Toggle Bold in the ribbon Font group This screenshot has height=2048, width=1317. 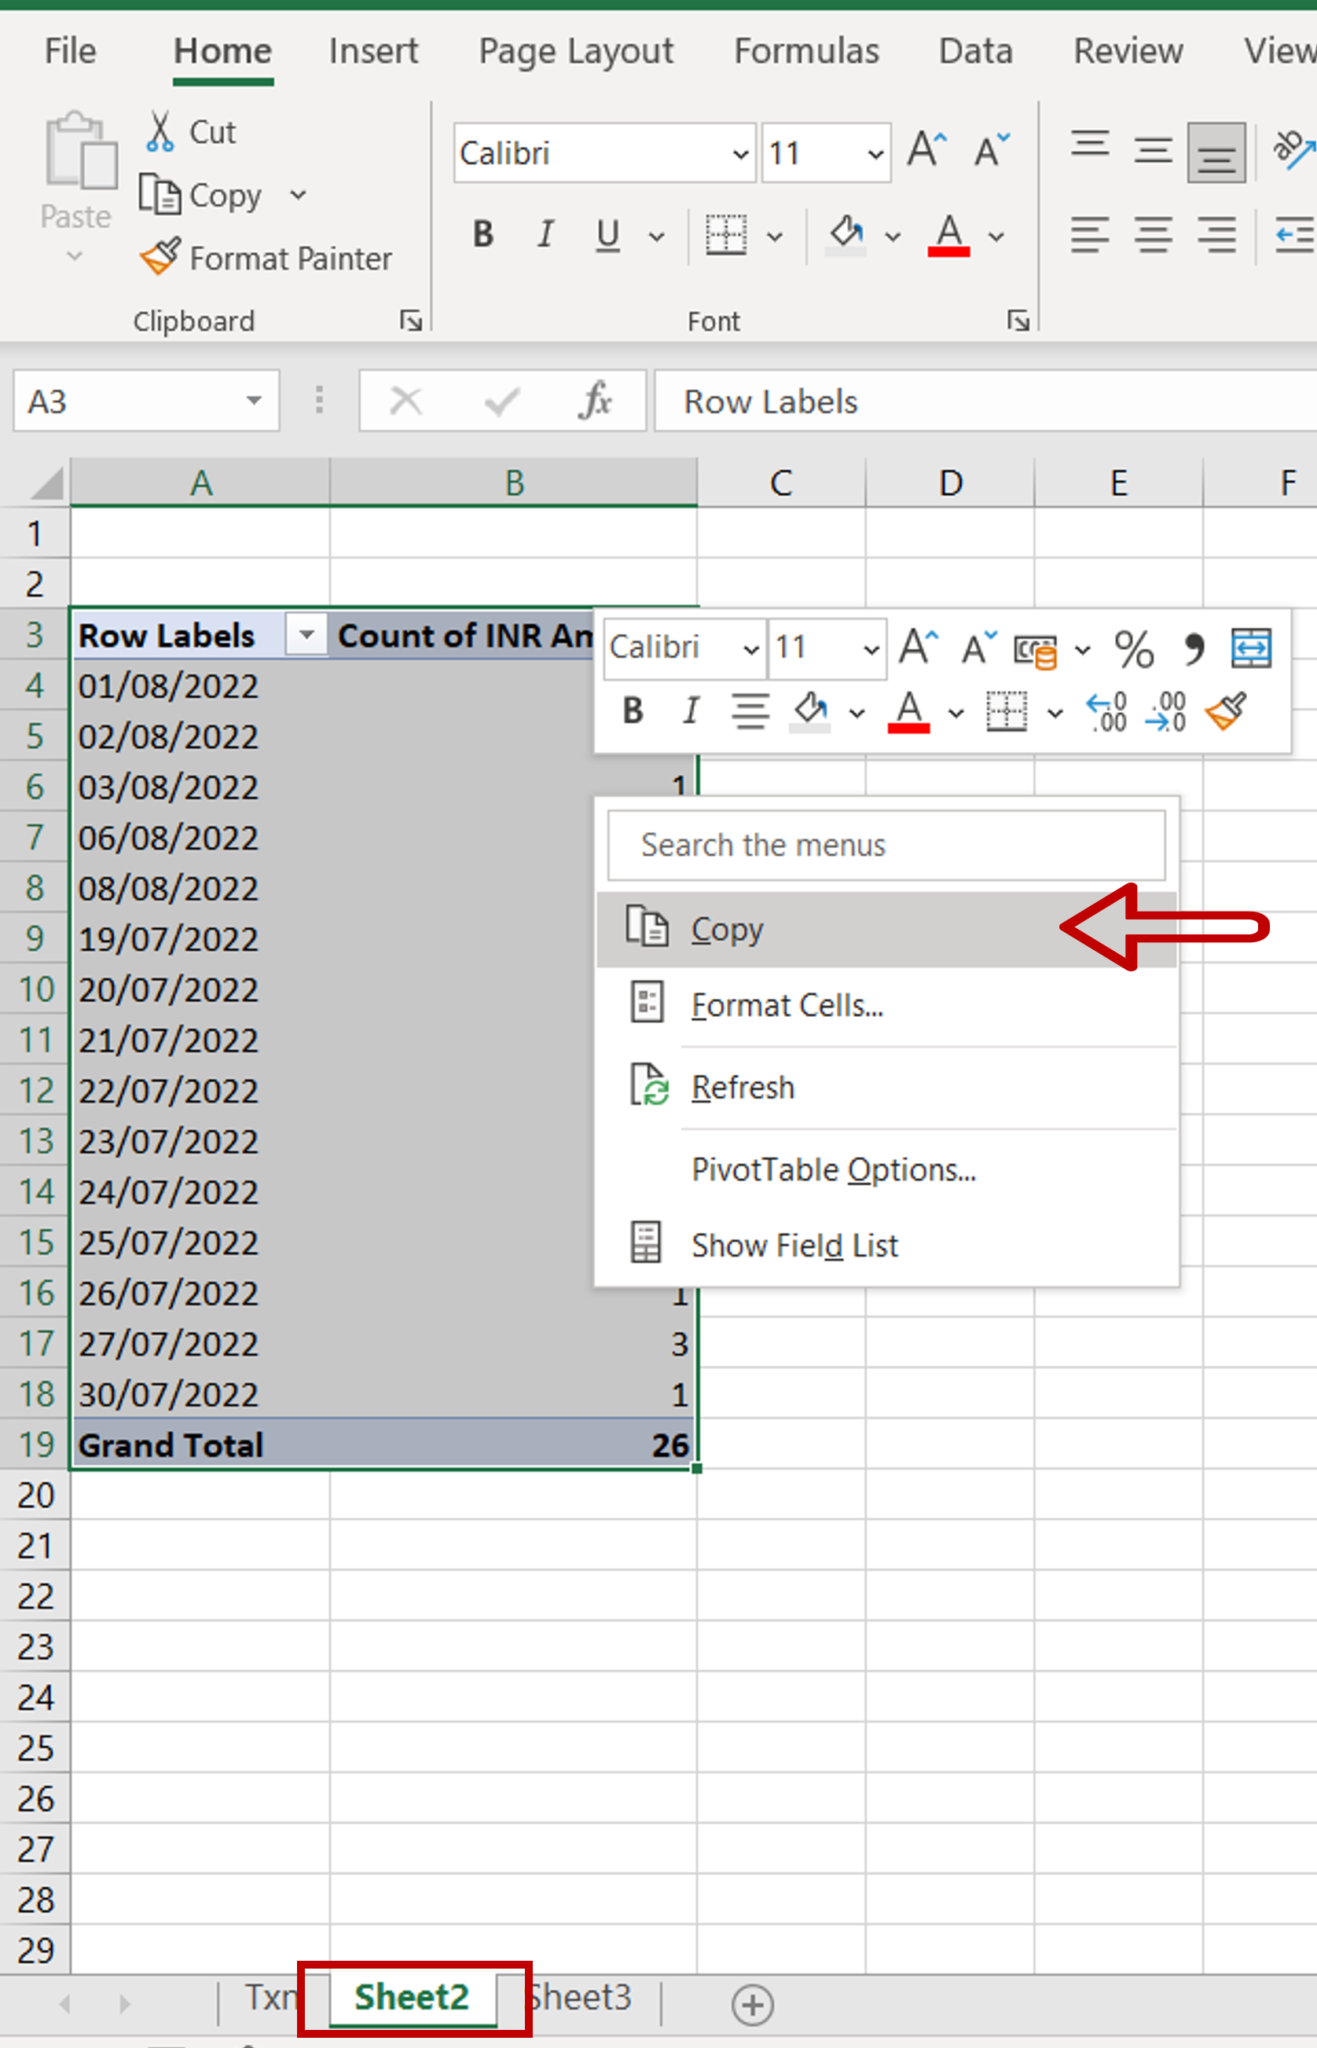(x=483, y=235)
